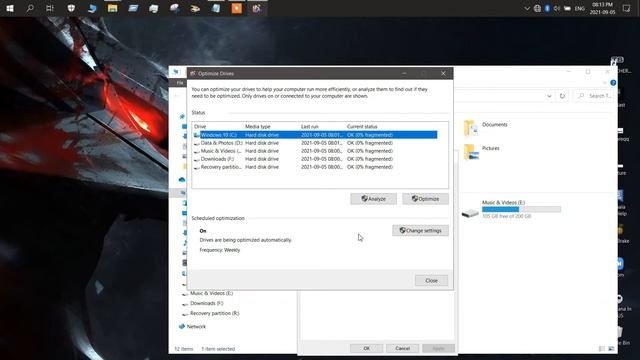The width and height of the screenshot is (640, 360).
Task: Open the taskbar clock and date
Action: pyautogui.click(x=602, y=8)
